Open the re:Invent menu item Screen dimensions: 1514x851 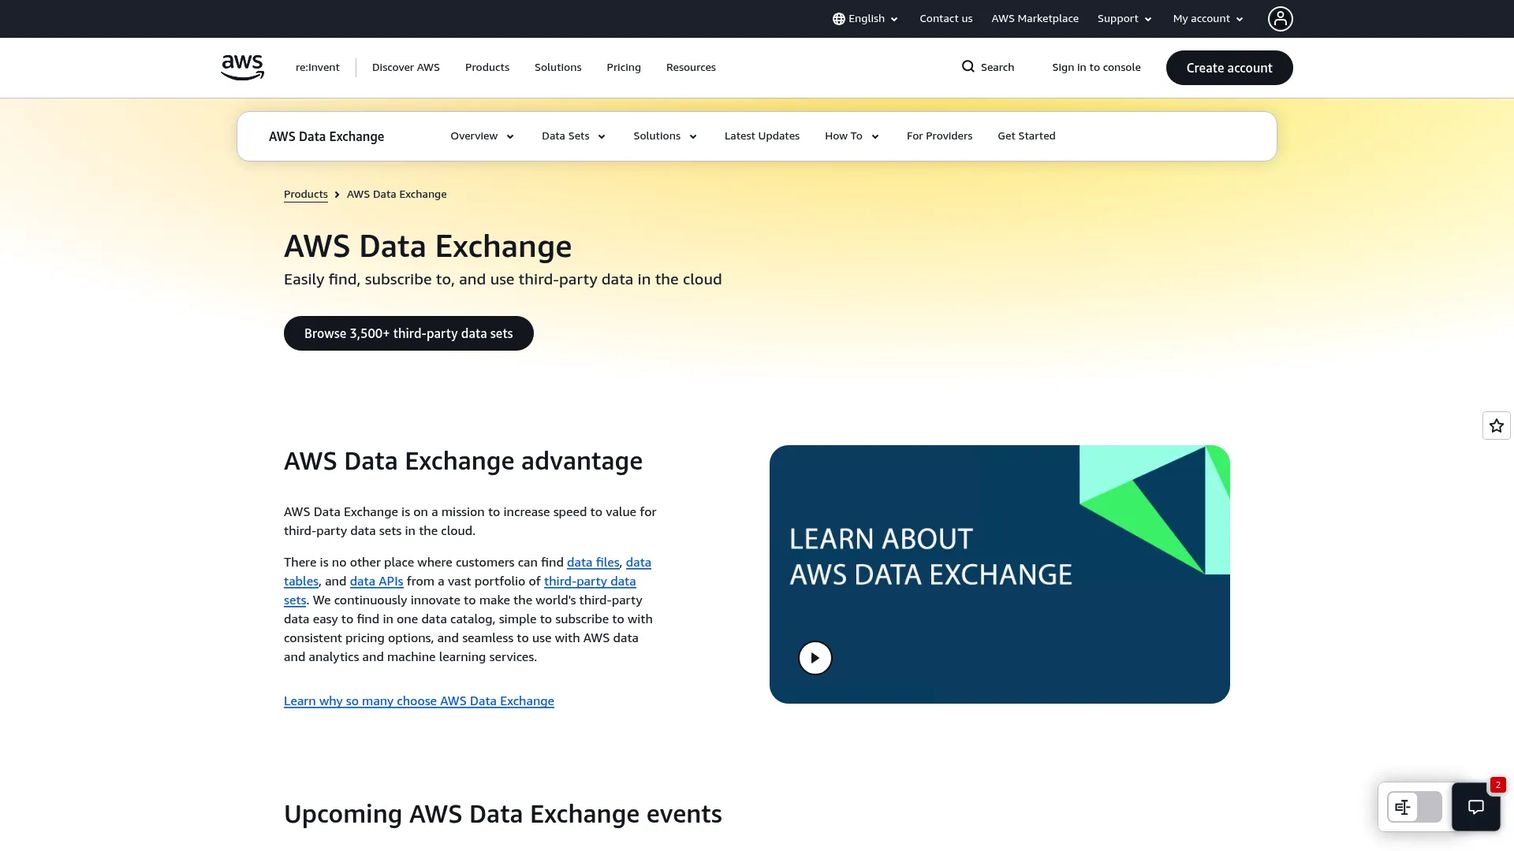(x=317, y=67)
